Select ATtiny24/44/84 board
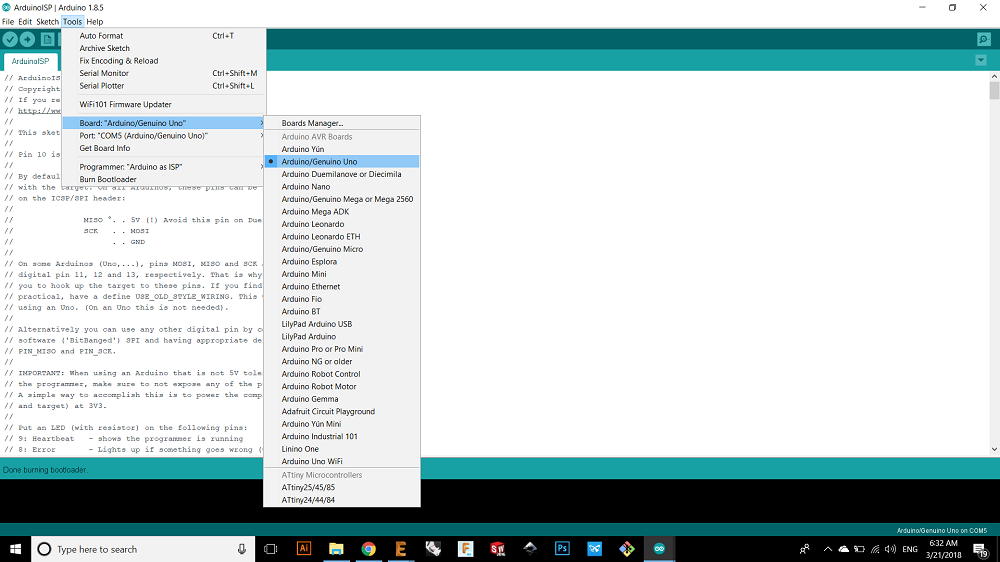 click(x=342, y=500)
